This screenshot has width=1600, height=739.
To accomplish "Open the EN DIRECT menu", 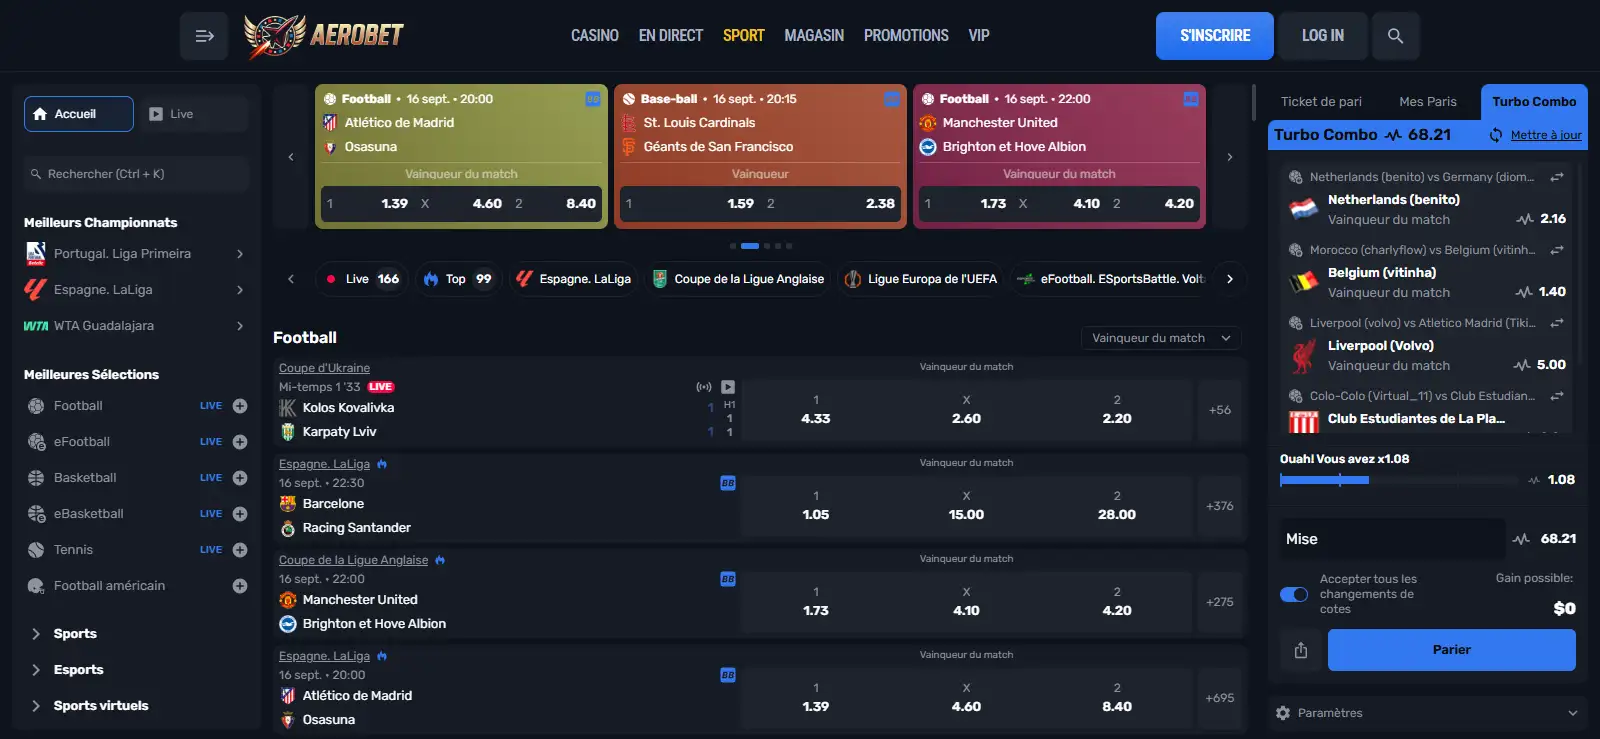I will point(671,36).
